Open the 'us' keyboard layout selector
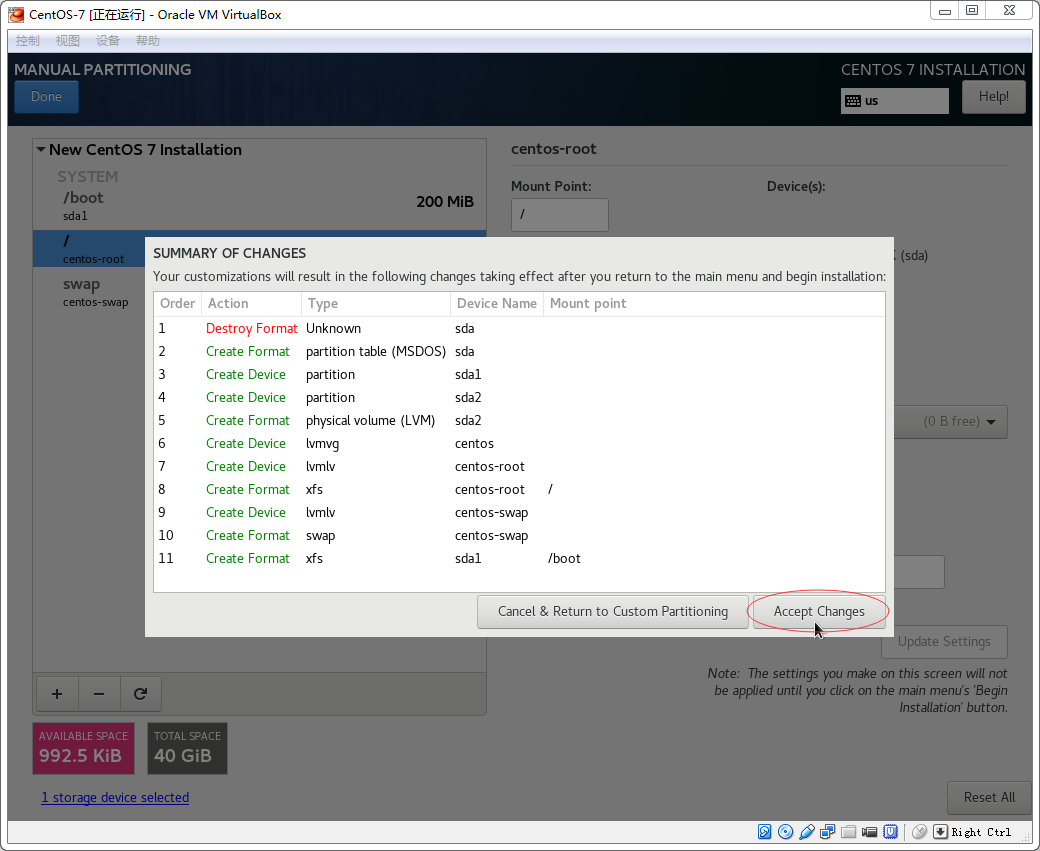The width and height of the screenshot is (1040, 851). 894,101
